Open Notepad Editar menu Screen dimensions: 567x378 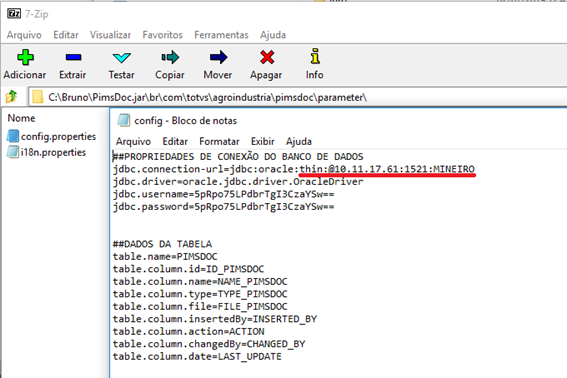(x=175, y=141)
